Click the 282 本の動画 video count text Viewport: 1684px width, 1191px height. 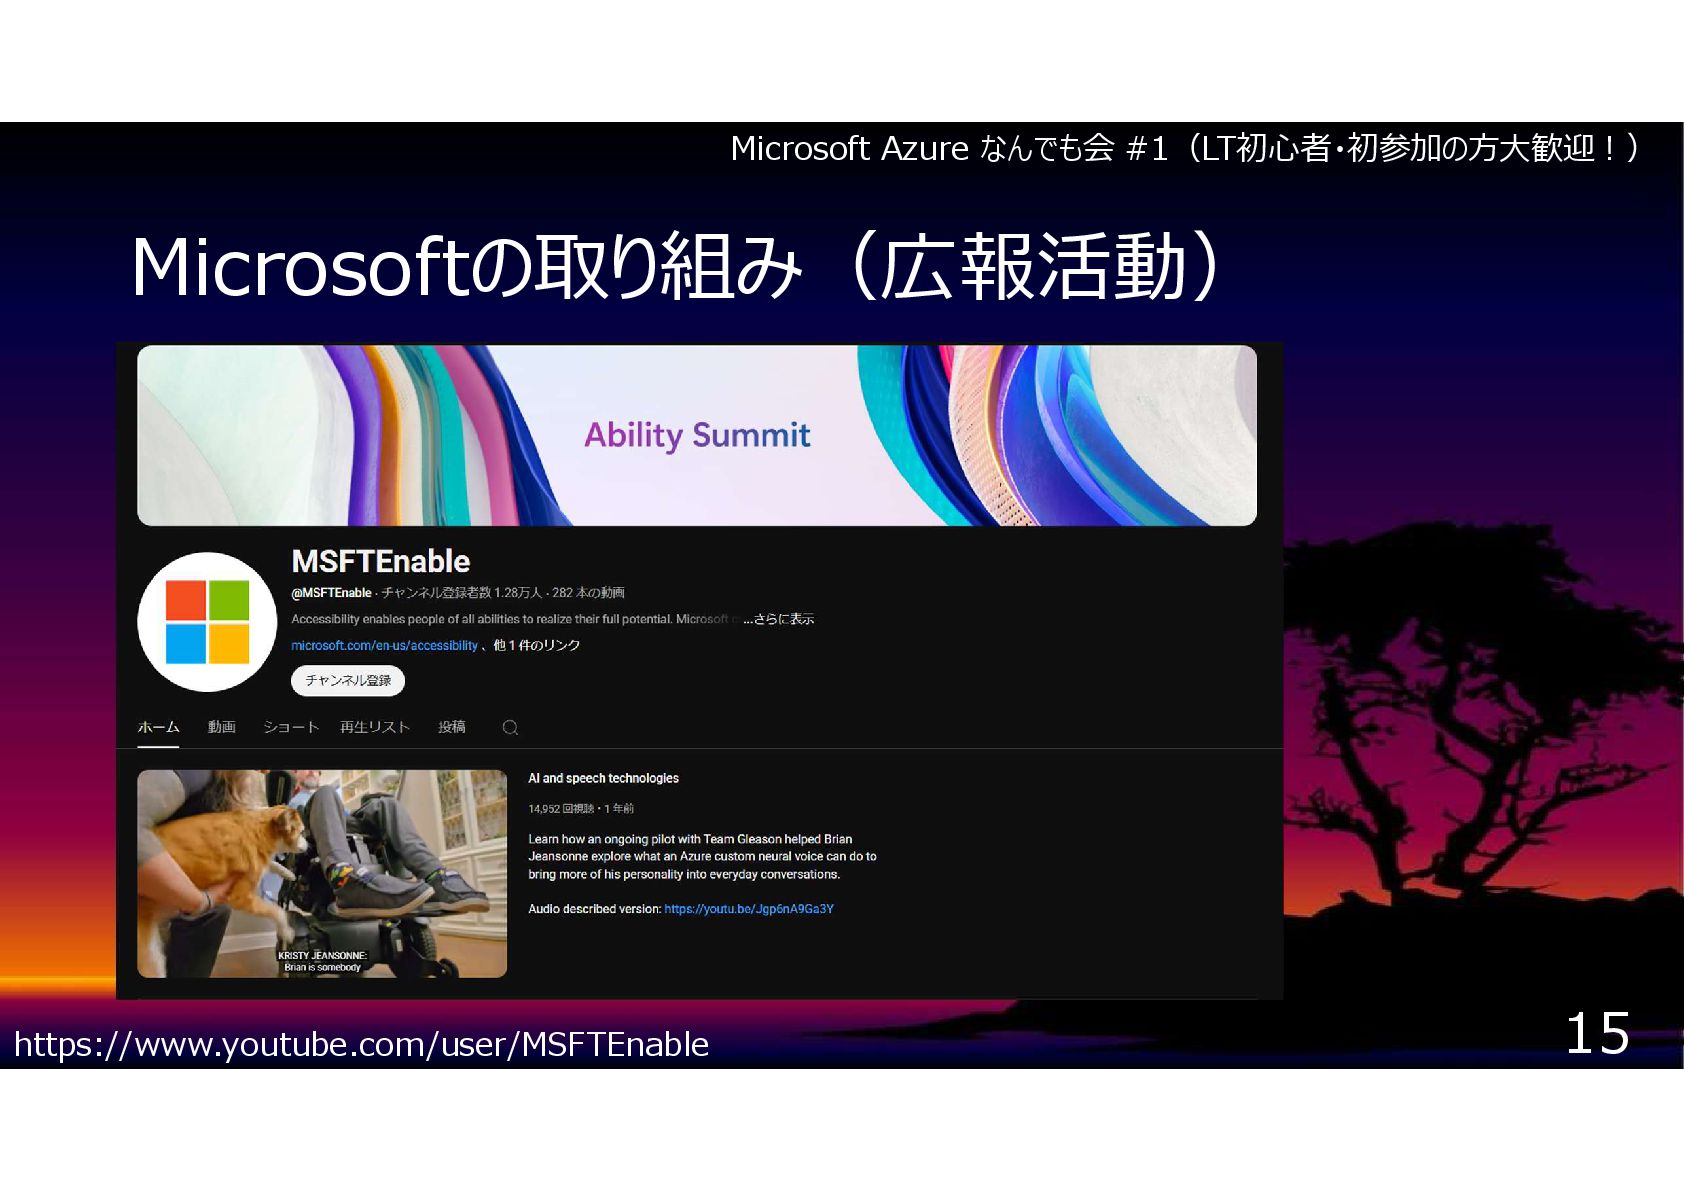click(588, 593)
